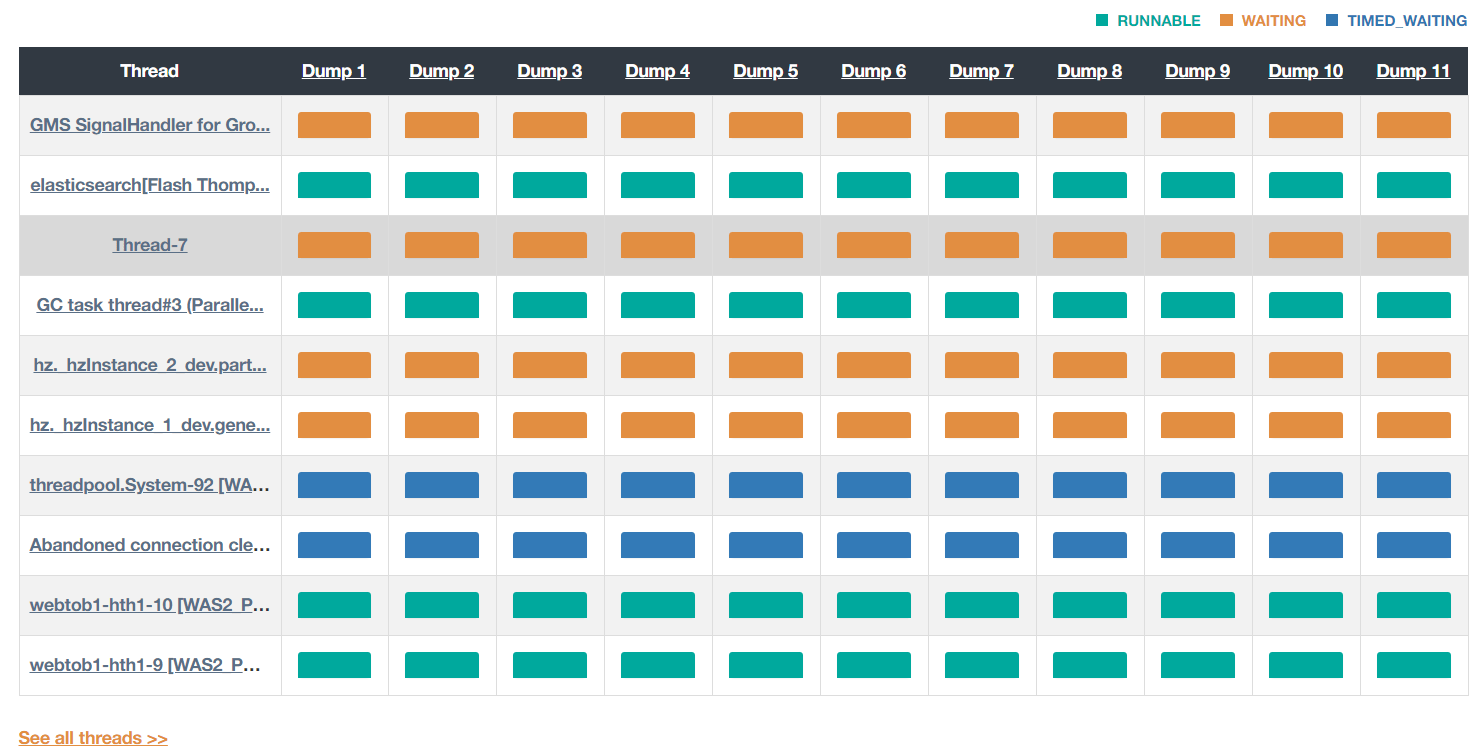Click the RUNNABLE legend color square
The width and height of the screenshot is (1479, 756).
point(1102,20)
